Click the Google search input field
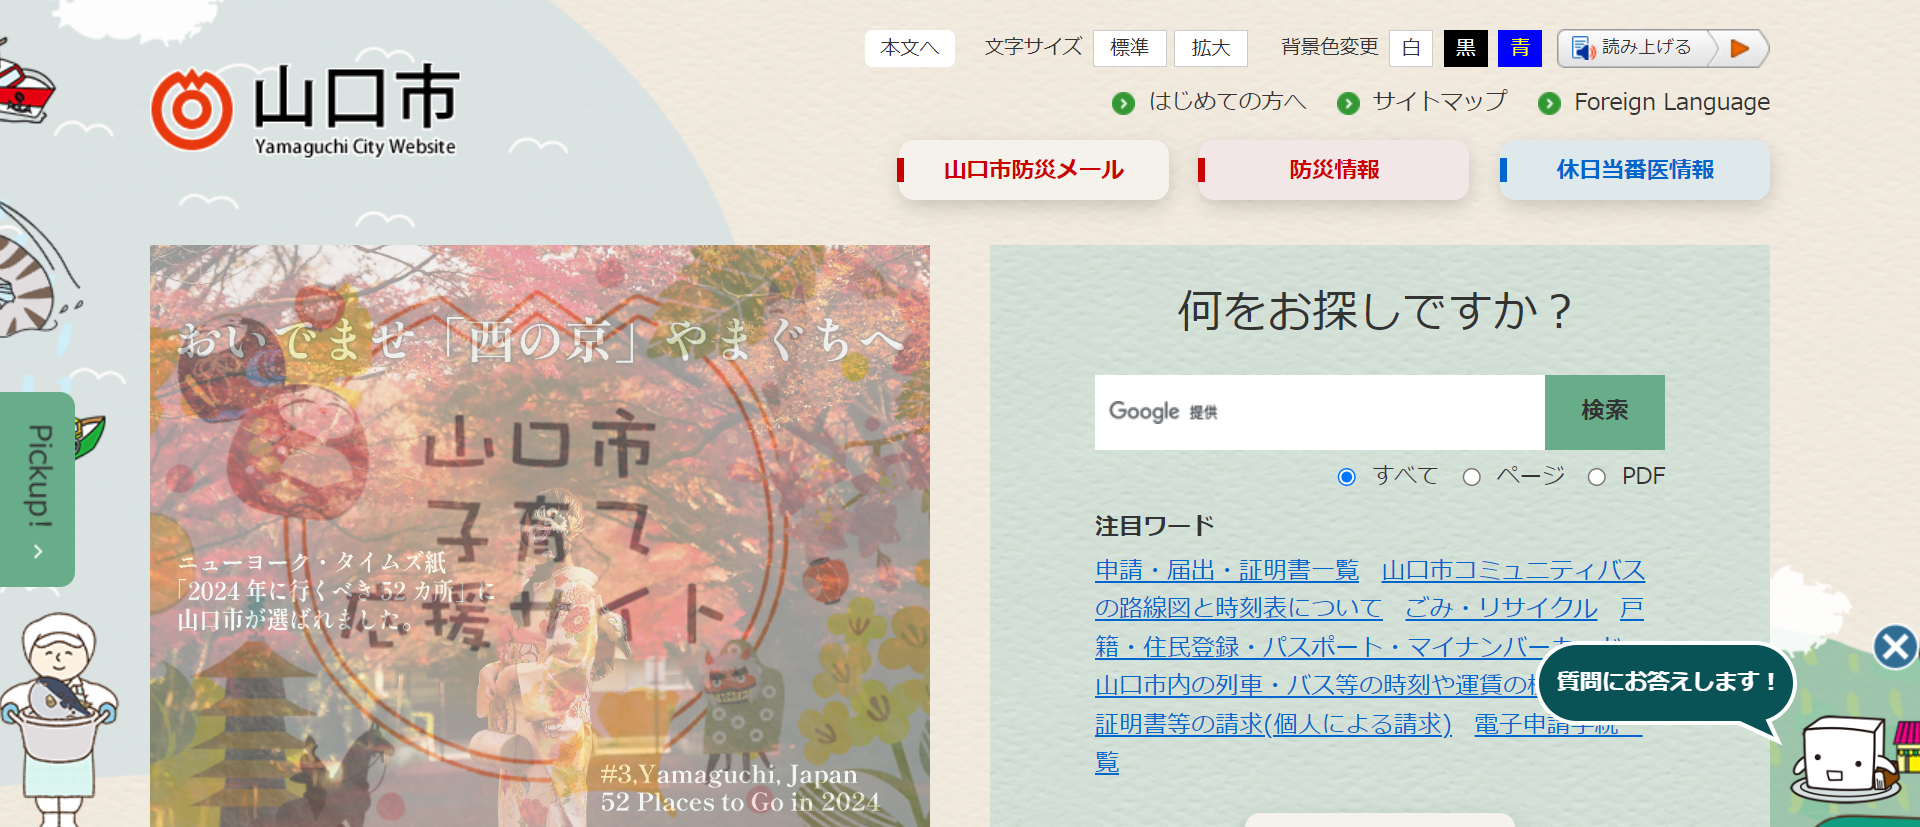The image size is (1920, 827). pos(1320,412)
